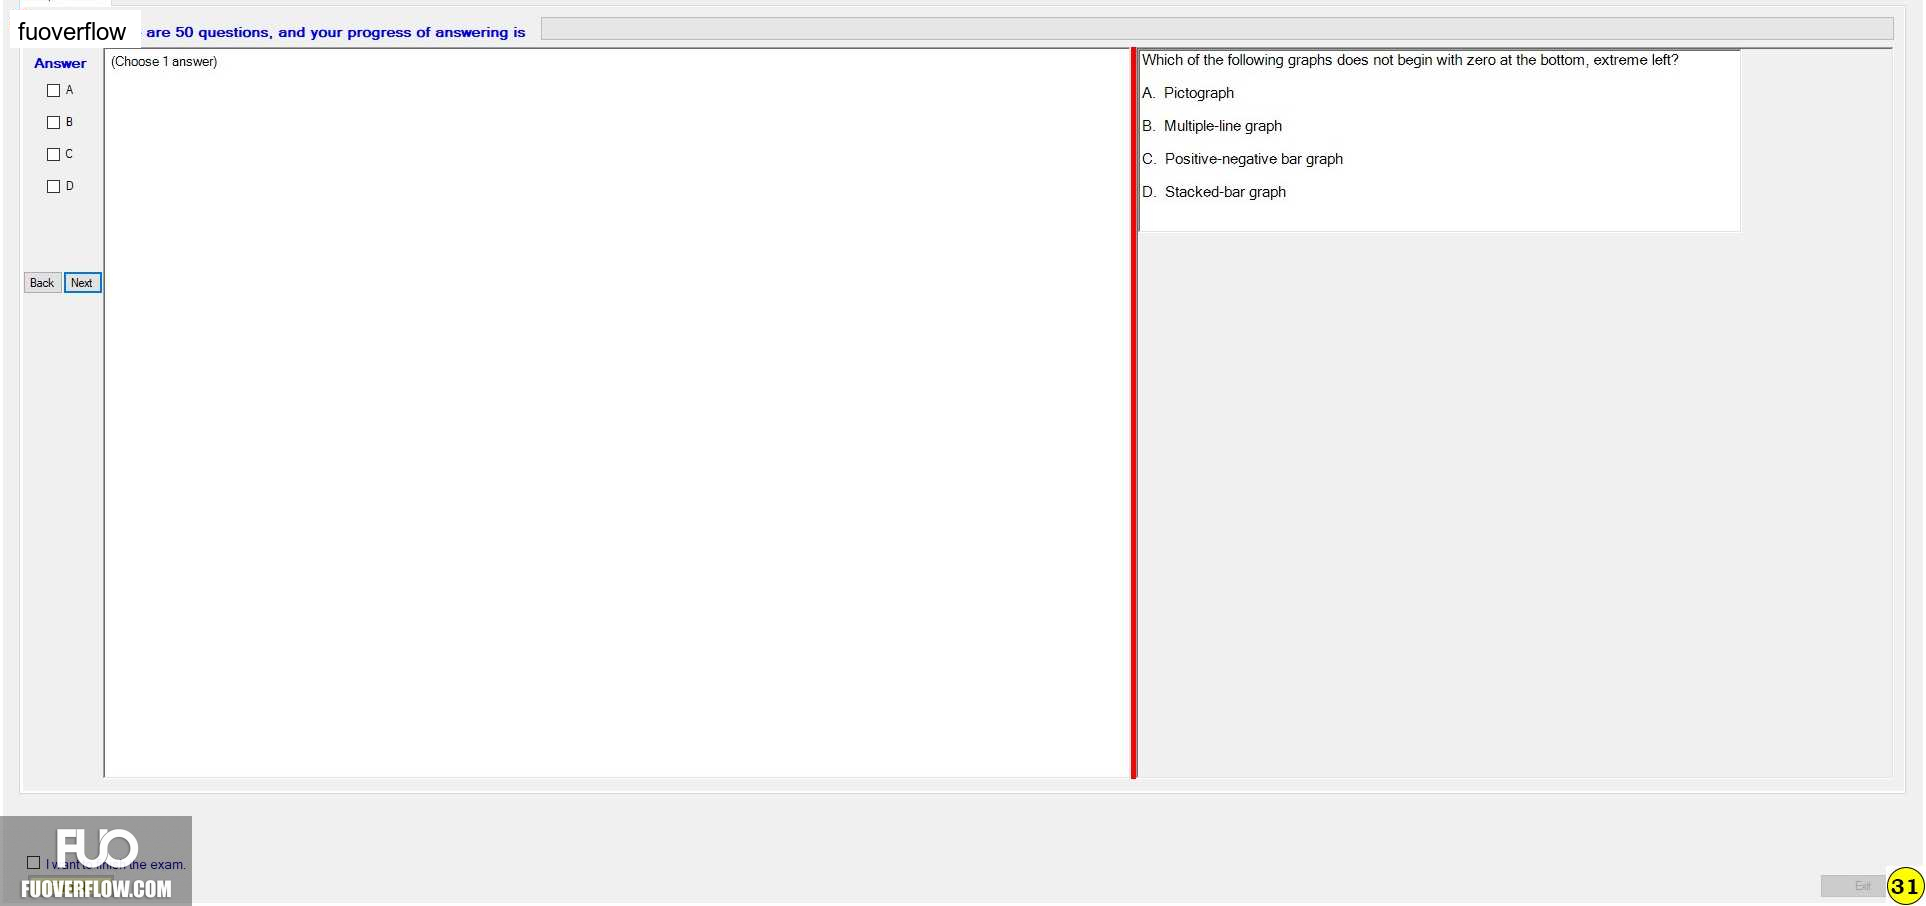Click the (Choose 1 answer) instruction text
The height and width of the screenshot is (906, 1926).
pyautogui.click(x=164, y=62)
